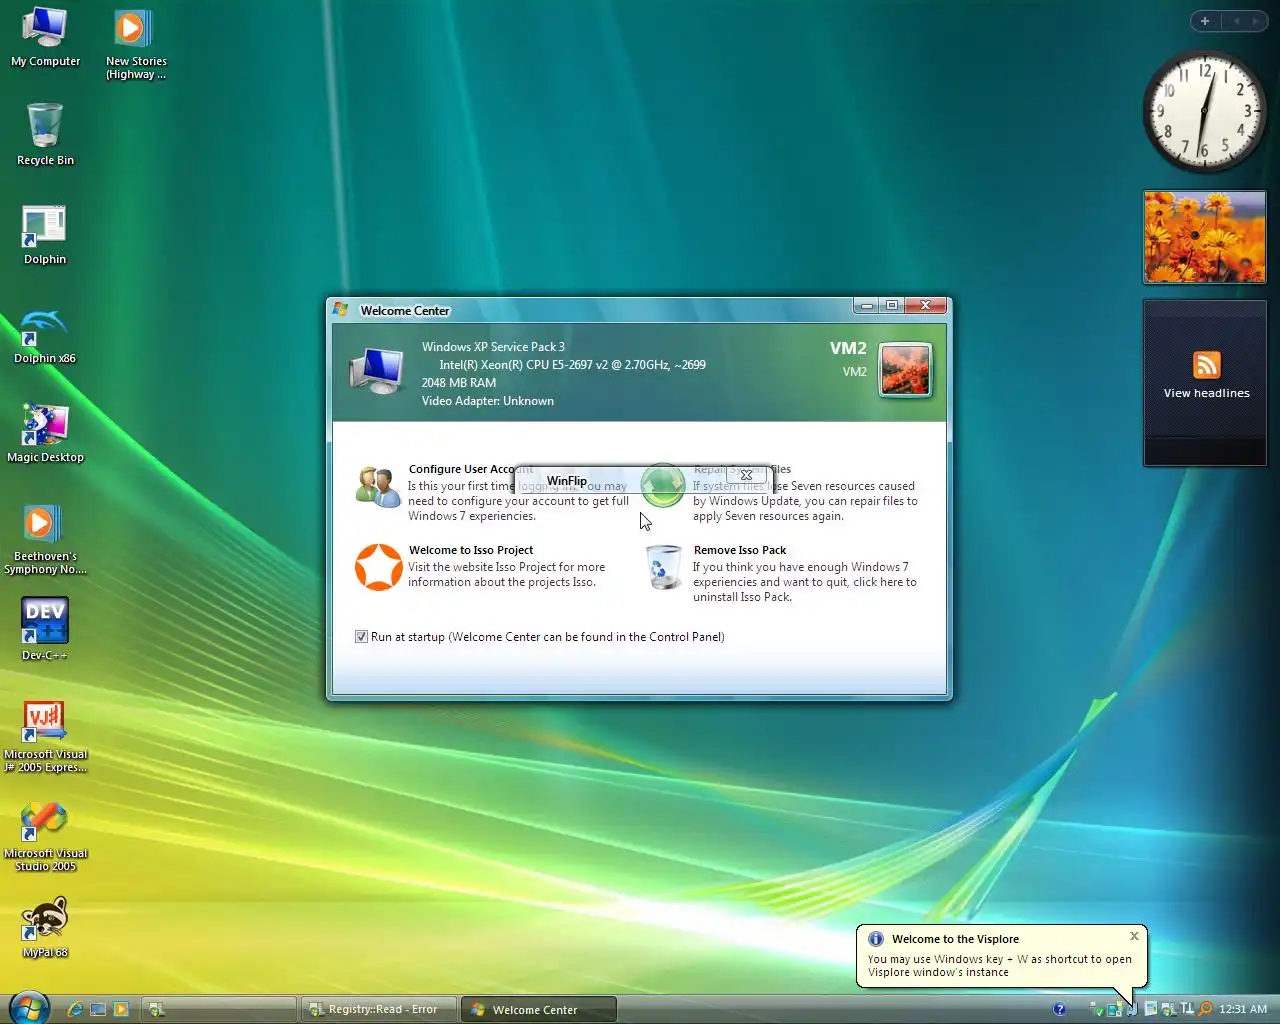The width and height of the screenshot is (1280, 1024).
Task: Click the orange Isso Project star icon
Action: coord(379,567)
